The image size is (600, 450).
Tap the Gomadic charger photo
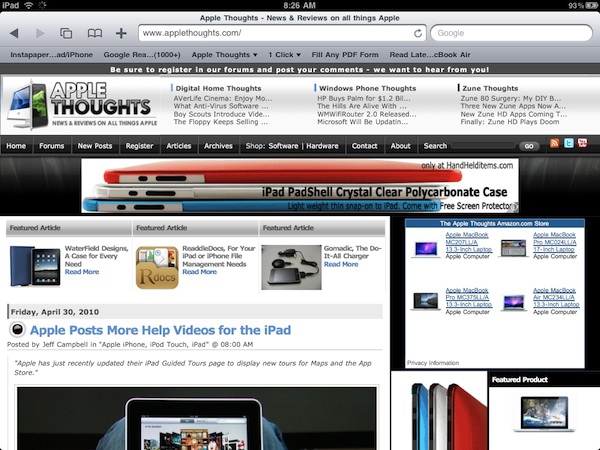point(291,267)
